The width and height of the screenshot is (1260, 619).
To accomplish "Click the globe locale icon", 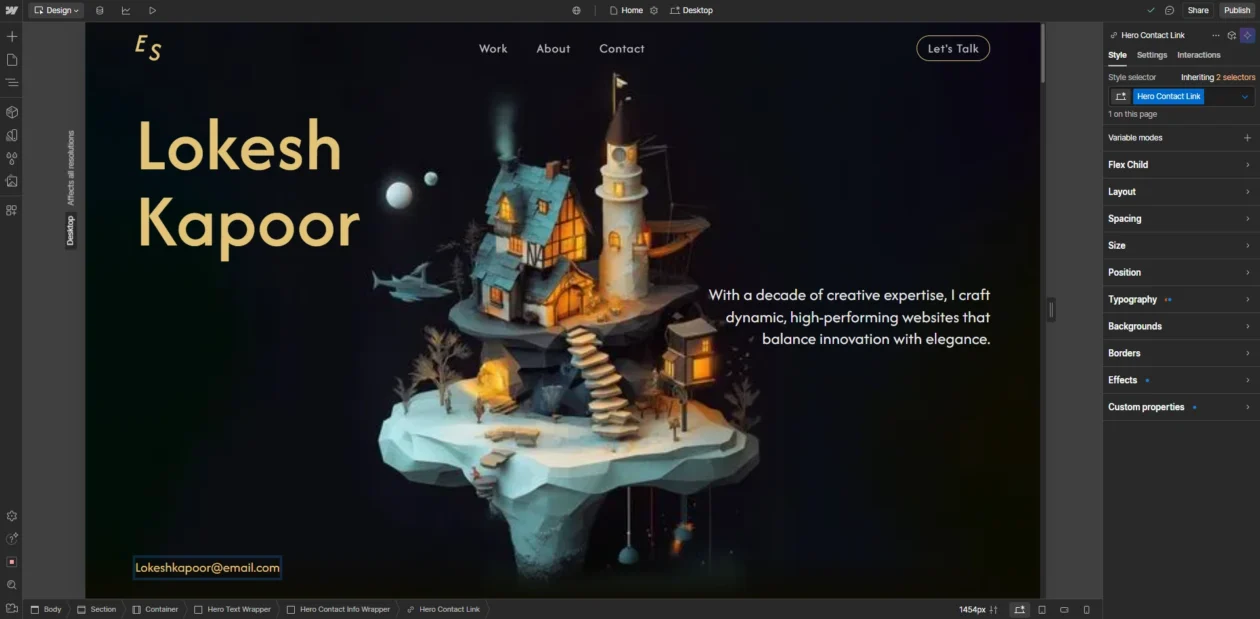I will [576, 10].
